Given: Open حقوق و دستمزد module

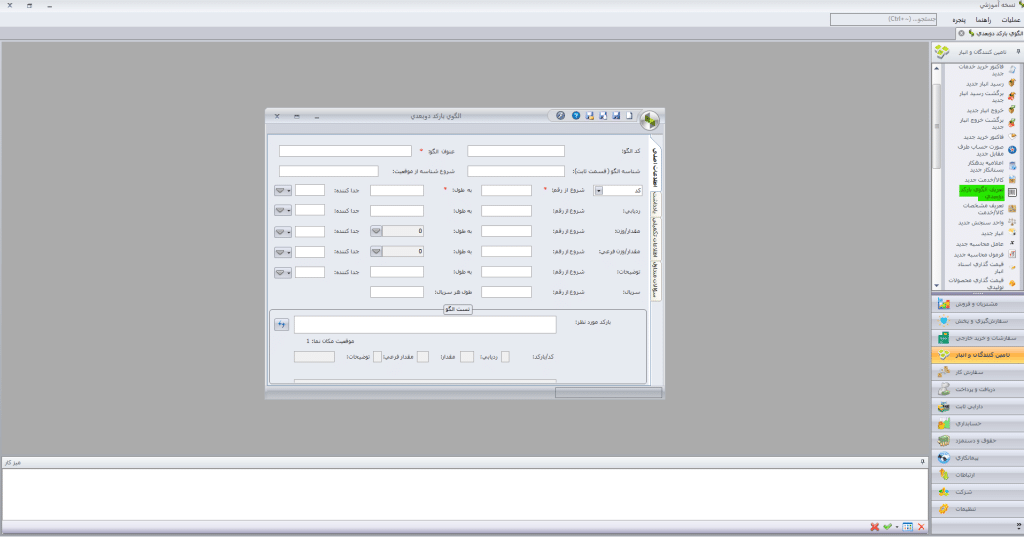Looking at the screenshot, I should click(978, 440).
